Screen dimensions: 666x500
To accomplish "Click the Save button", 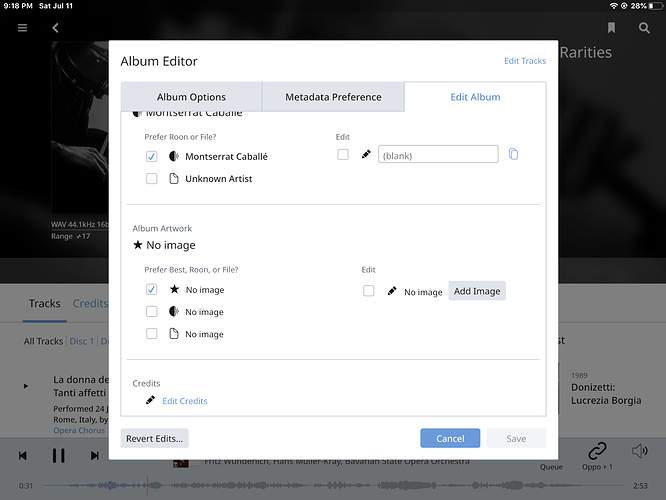I will 516,438.
